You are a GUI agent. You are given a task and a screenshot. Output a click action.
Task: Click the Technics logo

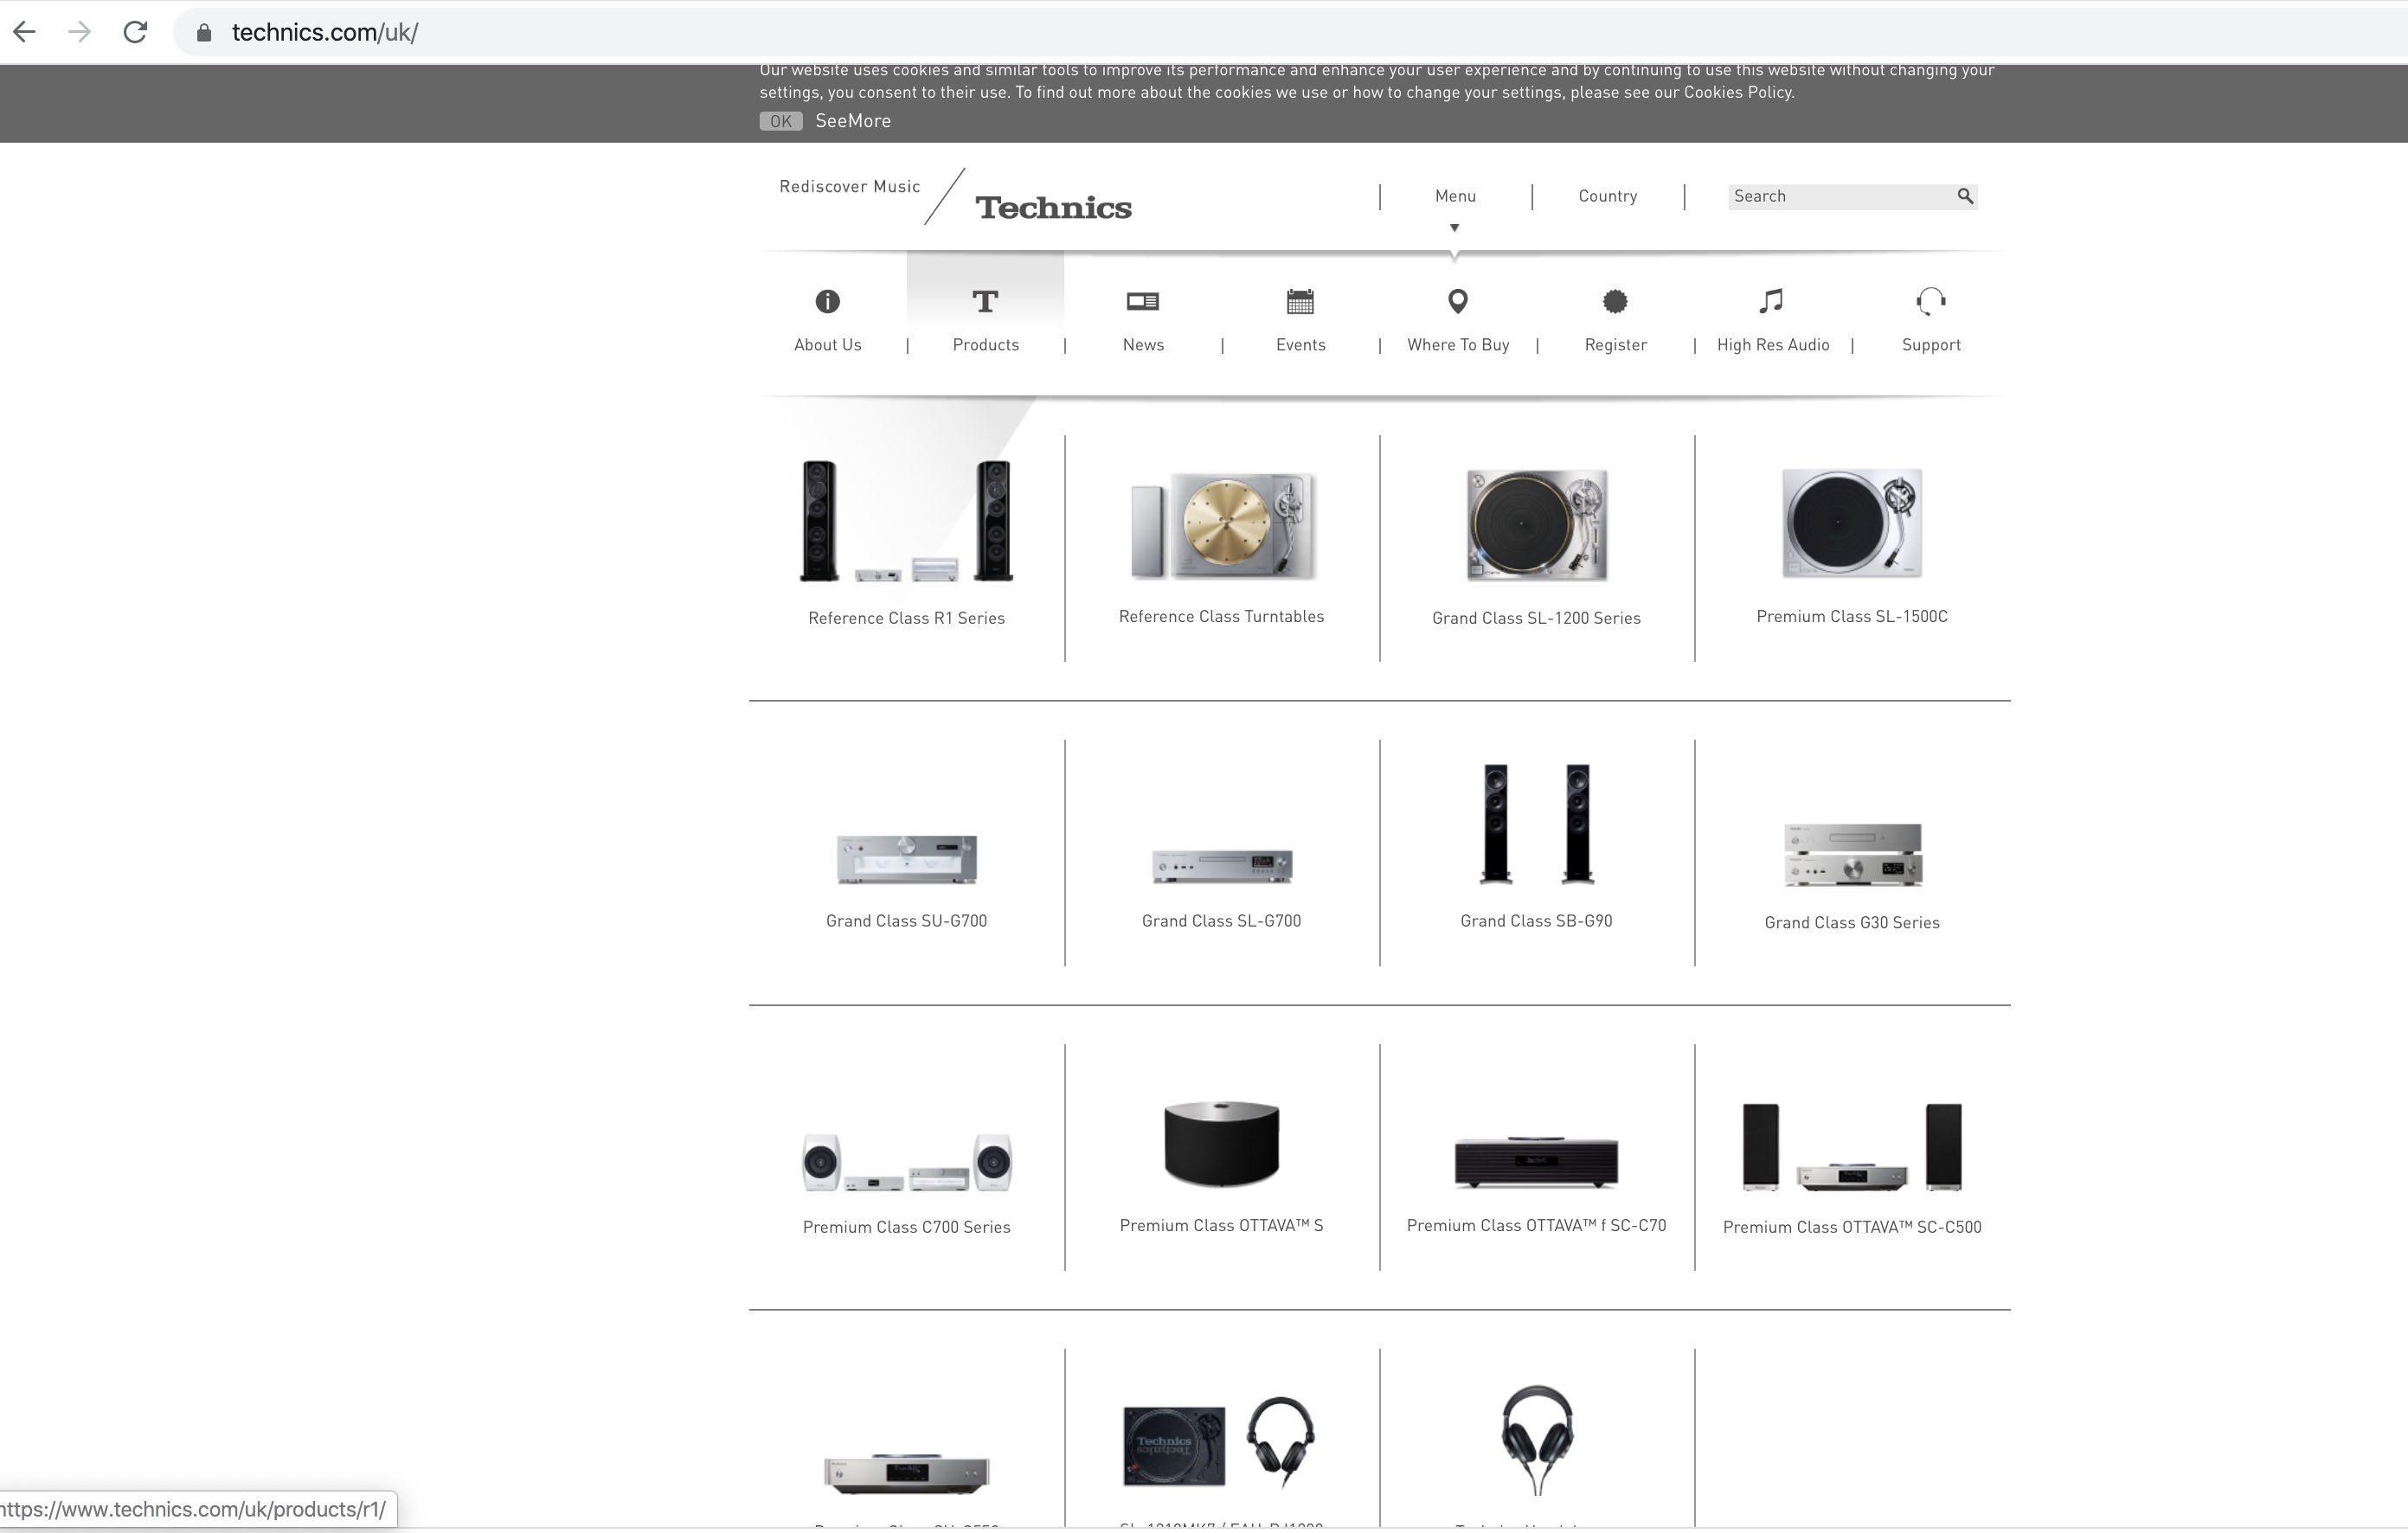click(1054, 207)
